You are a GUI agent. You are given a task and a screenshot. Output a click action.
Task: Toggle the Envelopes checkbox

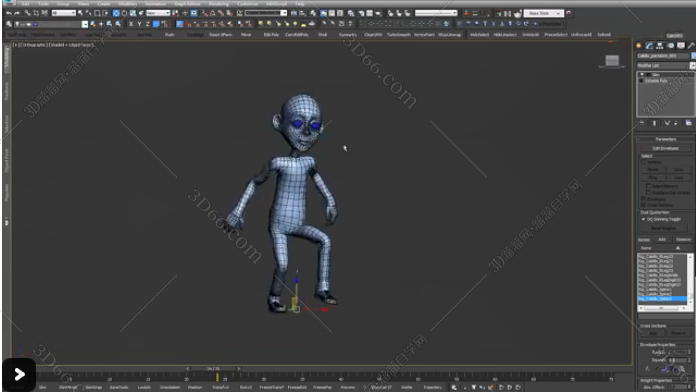coord(644,199)
